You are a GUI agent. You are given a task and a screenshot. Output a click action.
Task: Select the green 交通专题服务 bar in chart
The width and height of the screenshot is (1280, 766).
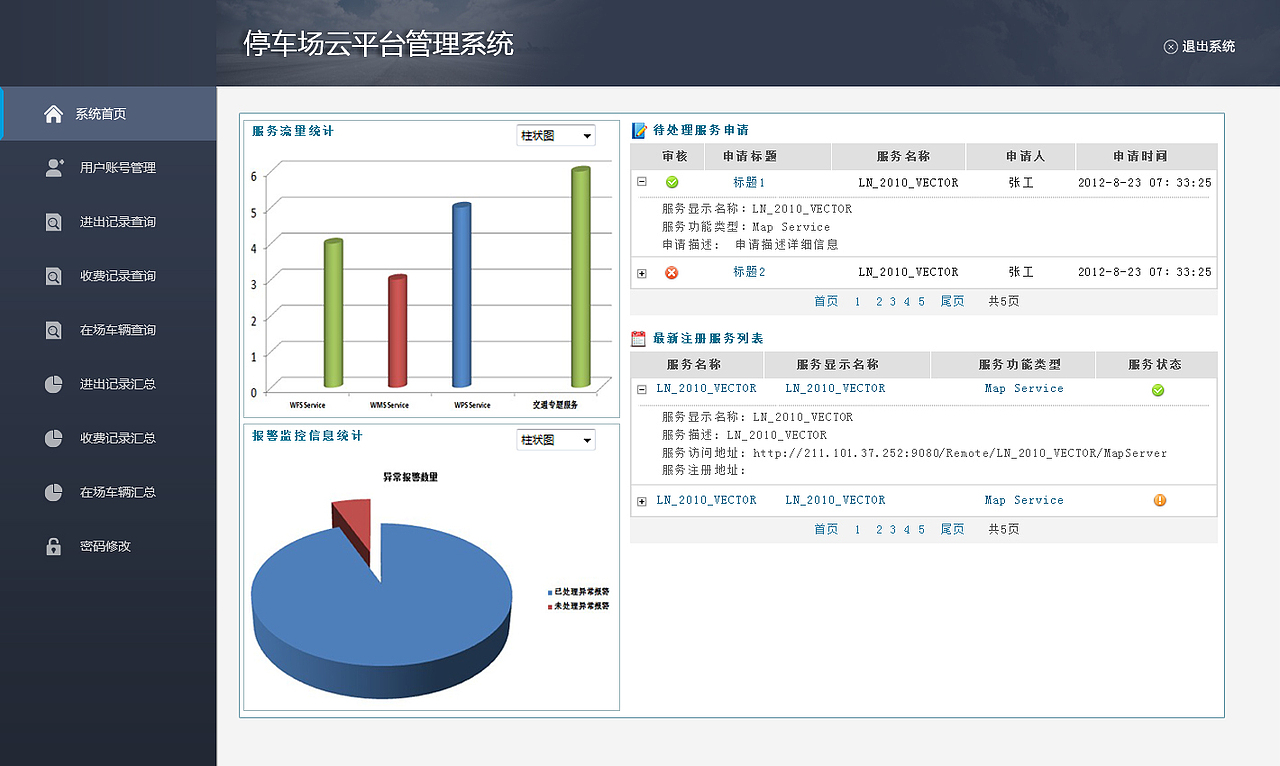[581, 277]
